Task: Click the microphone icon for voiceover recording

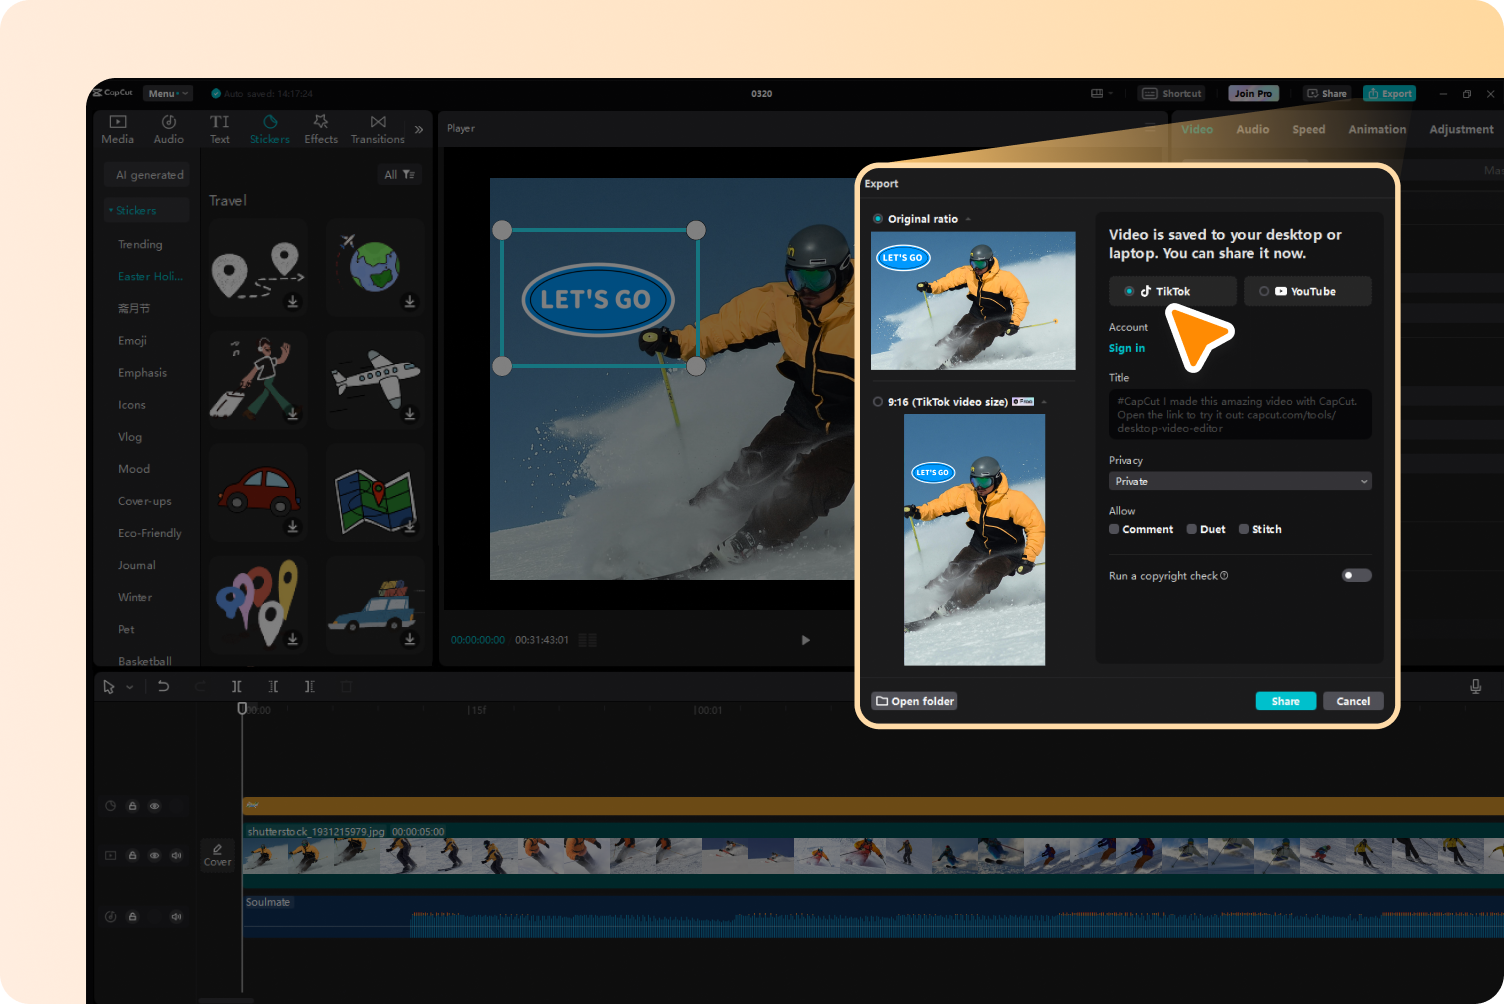Action: click(1476, 686)
